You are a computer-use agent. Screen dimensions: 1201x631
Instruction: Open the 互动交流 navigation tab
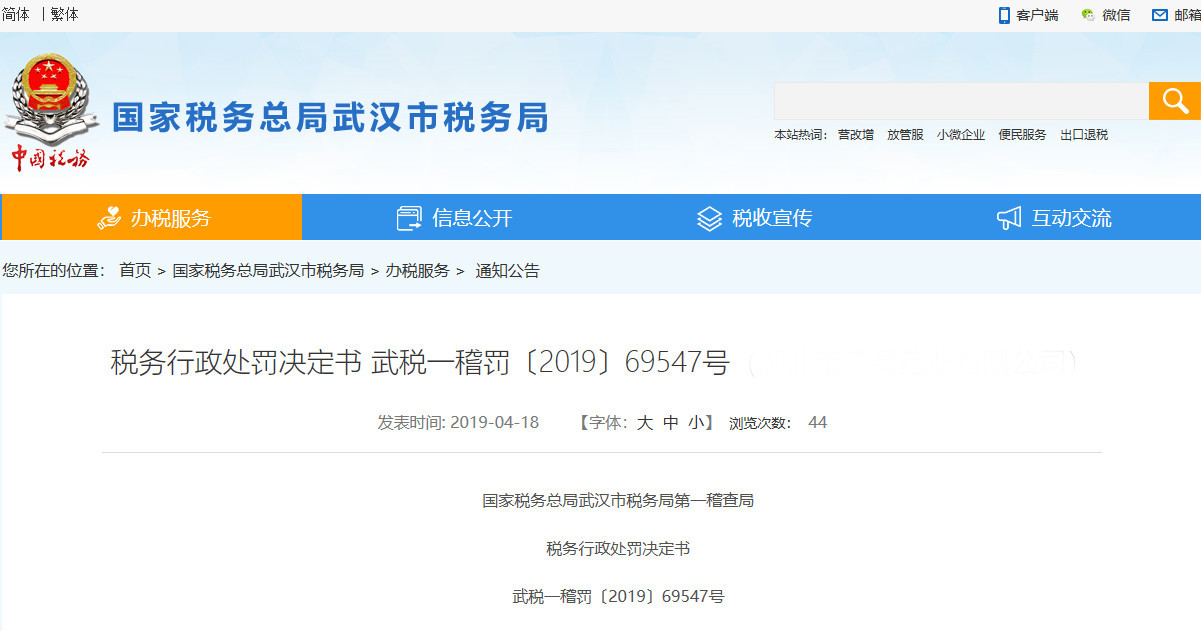[x=1071, y=218]
